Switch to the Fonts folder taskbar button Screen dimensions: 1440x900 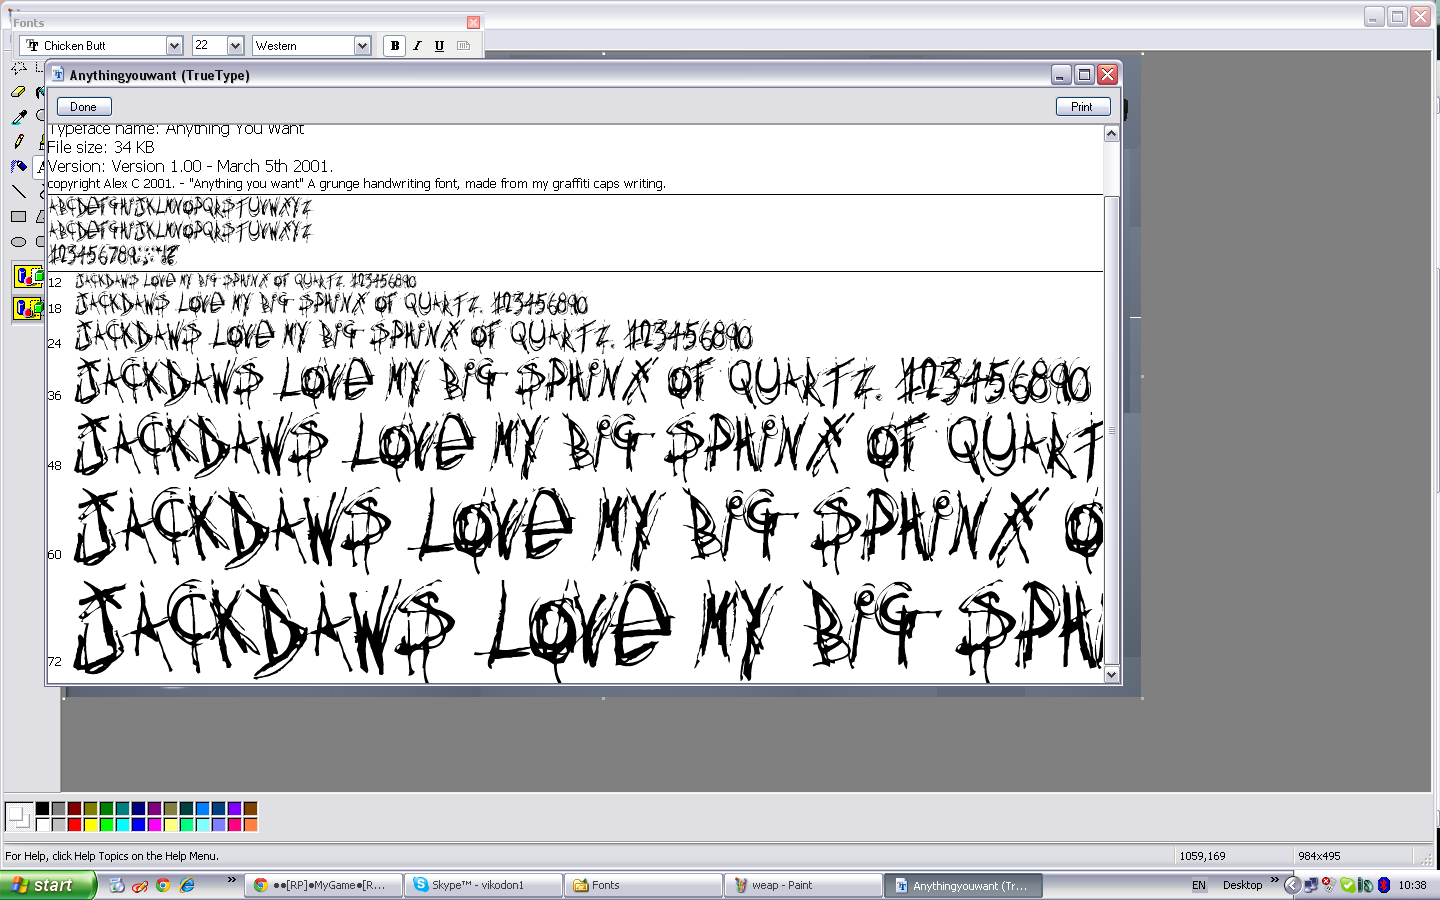coord(643,885)
